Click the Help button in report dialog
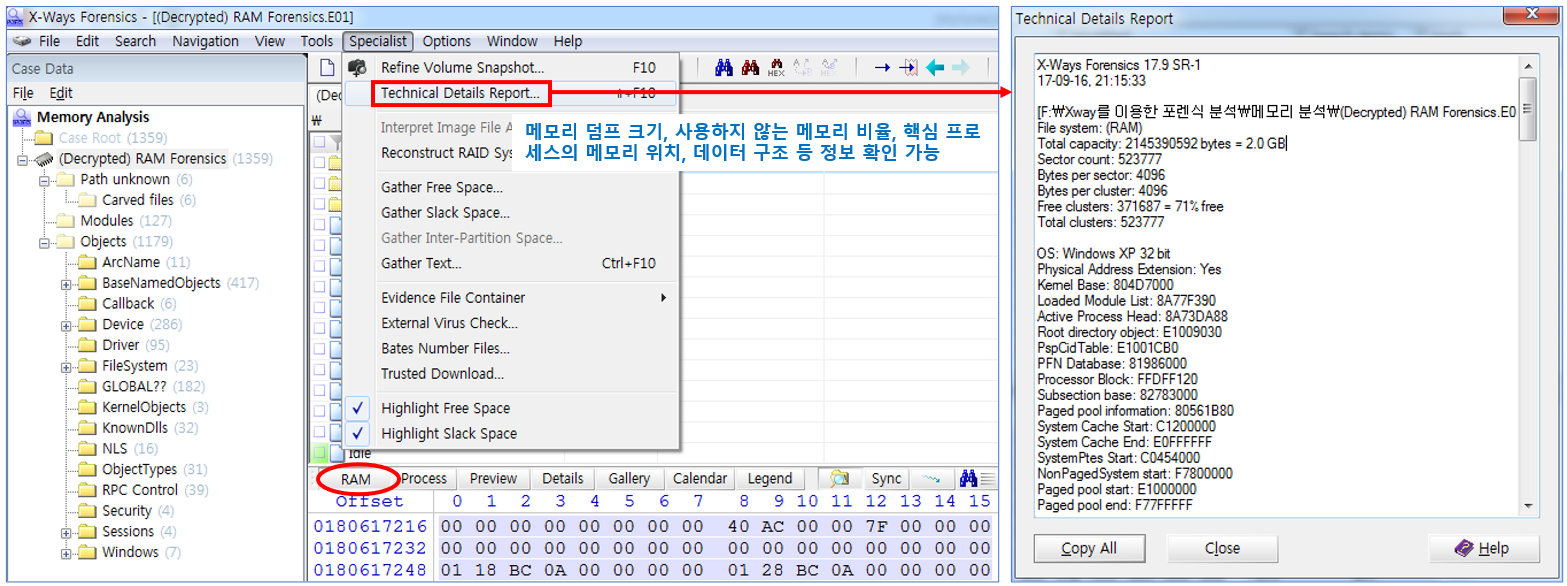The image size is (1567, 586). pos(1483,548)
